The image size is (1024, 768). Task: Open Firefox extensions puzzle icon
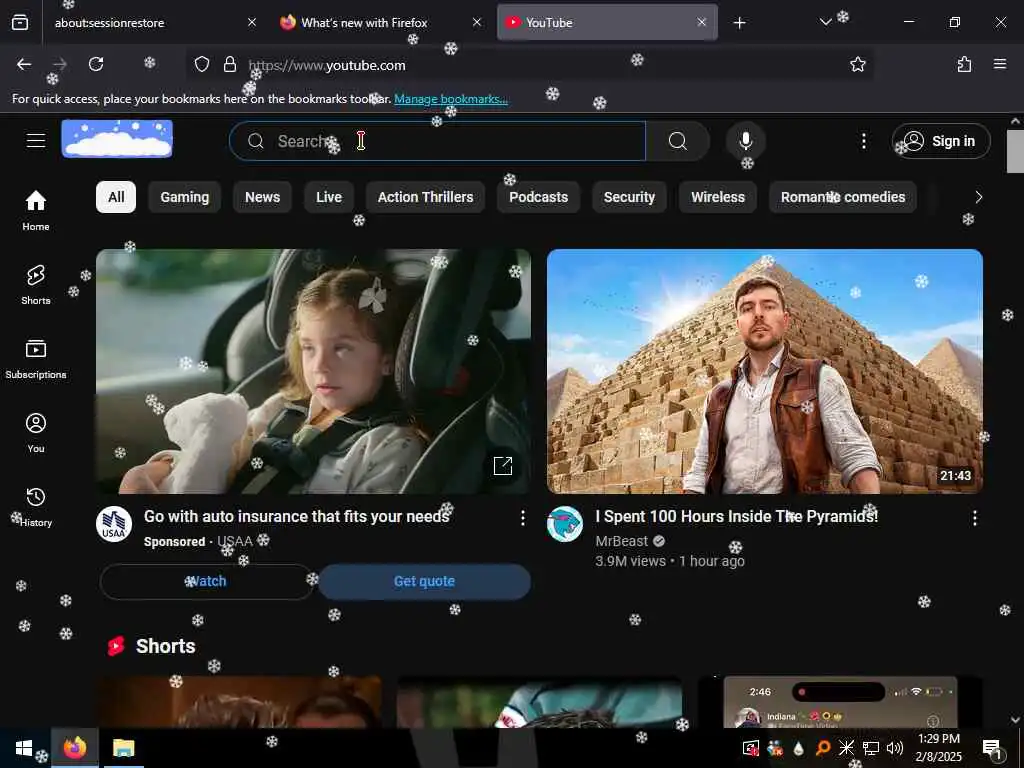pos(965,64)
